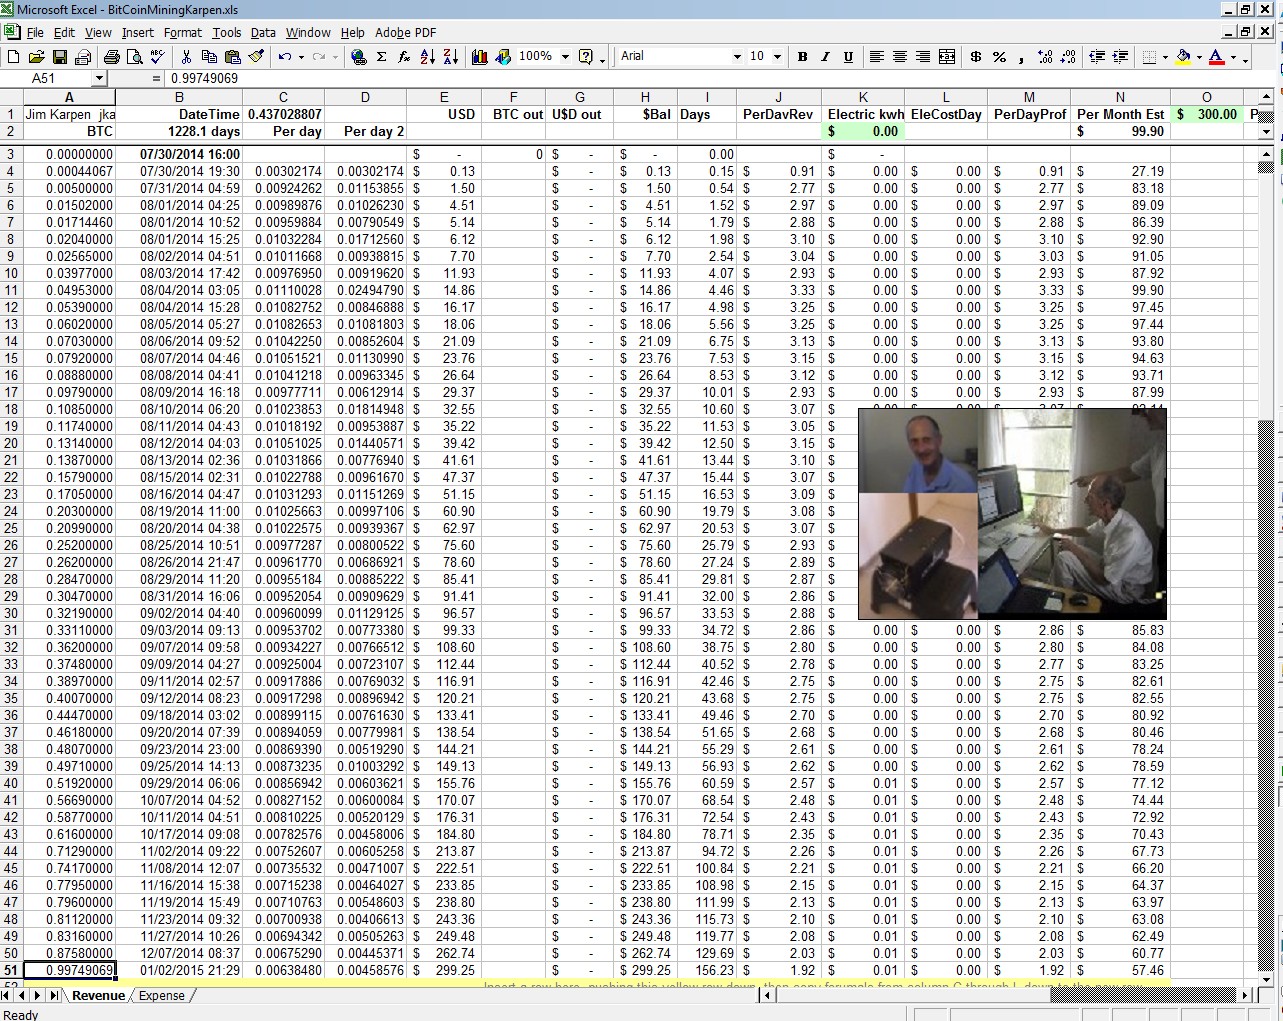
Task: Undo the last action
Action: pyautogui.click(x=285, y=57)
